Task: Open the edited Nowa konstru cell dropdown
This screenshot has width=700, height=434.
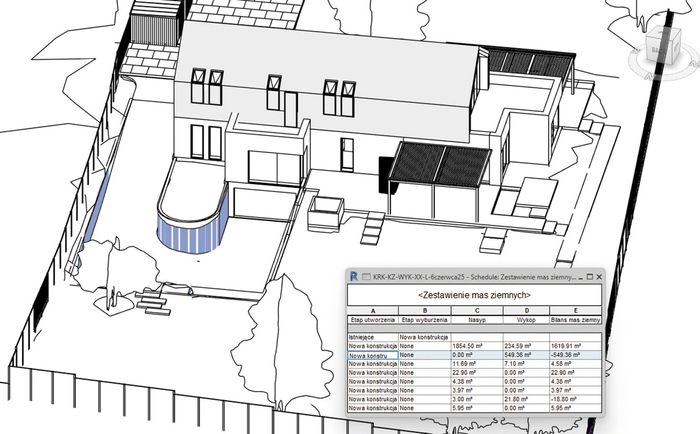Action: click(x=373, y=355)
